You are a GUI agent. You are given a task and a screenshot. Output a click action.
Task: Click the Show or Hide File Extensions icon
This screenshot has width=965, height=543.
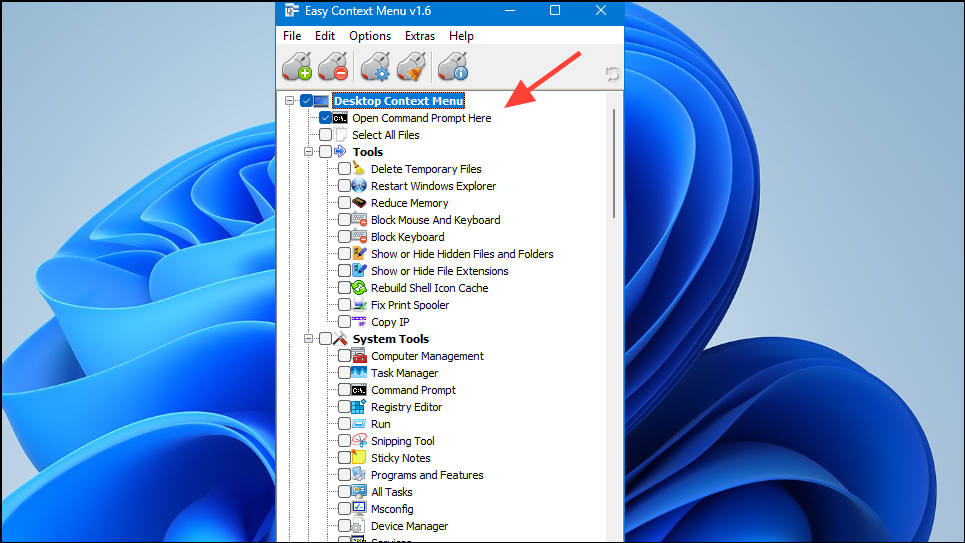tap(359, 270)
